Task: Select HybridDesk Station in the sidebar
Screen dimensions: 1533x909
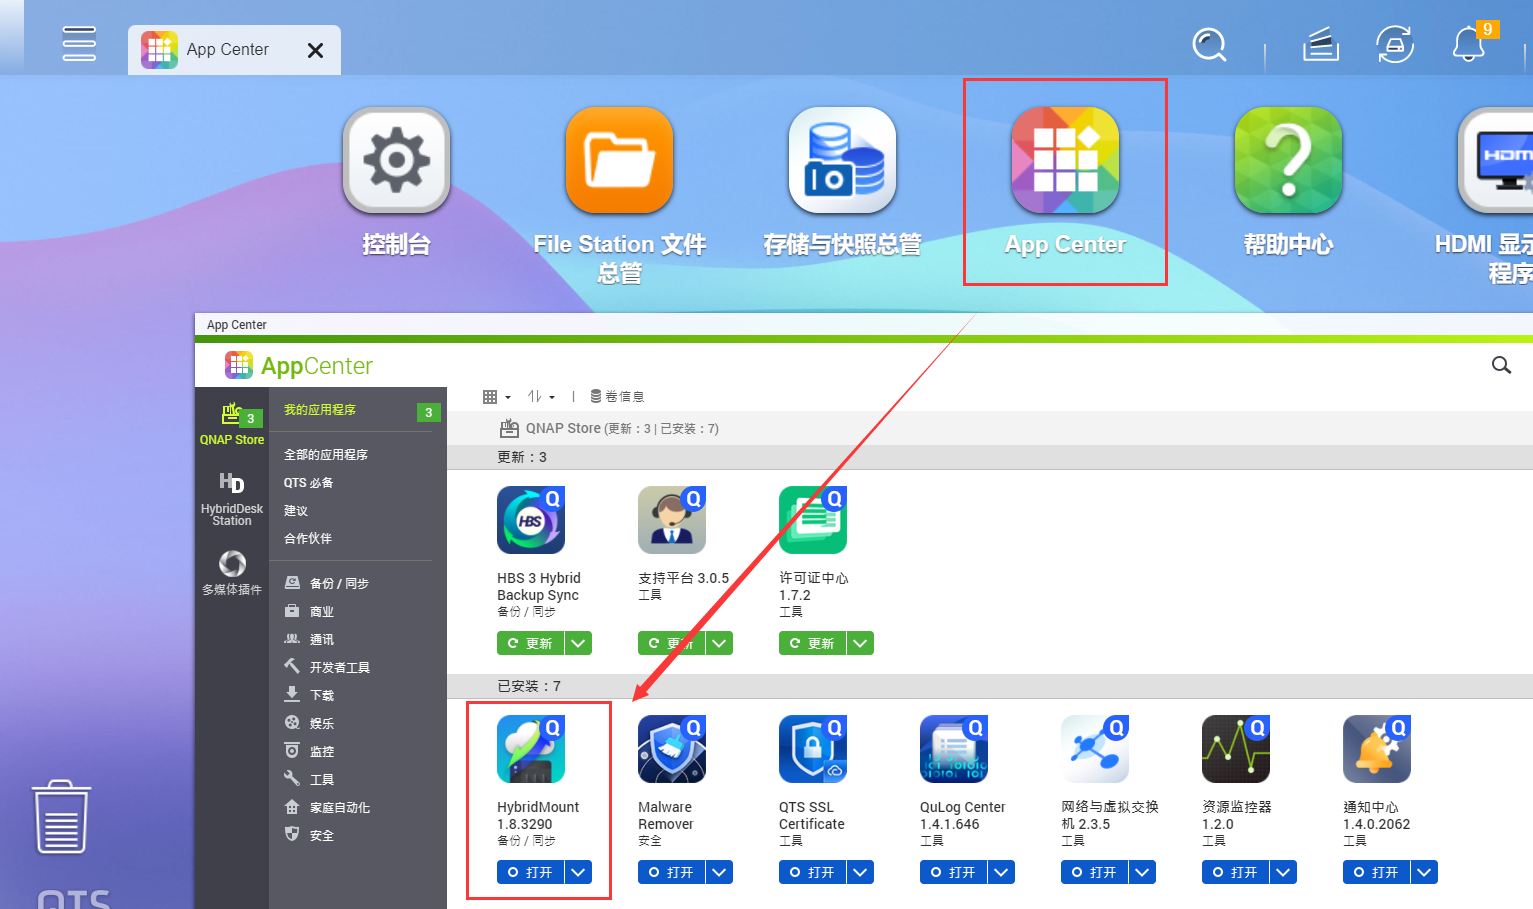Action: [x=232, y=499]
